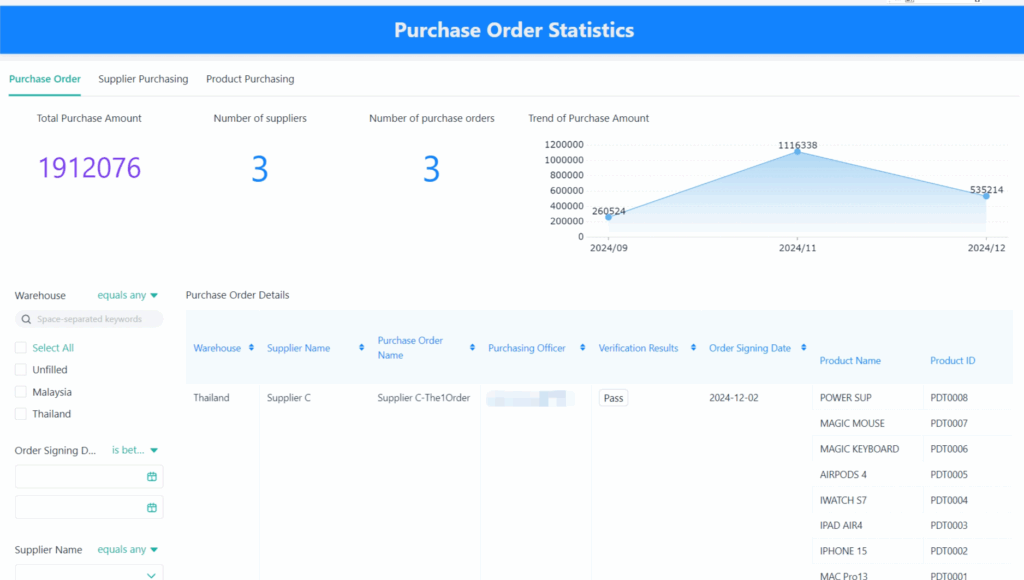This screenshot has width=1024, height=580.
Task: Click the Space-separated keywords search field
Action: pos(97,319)
